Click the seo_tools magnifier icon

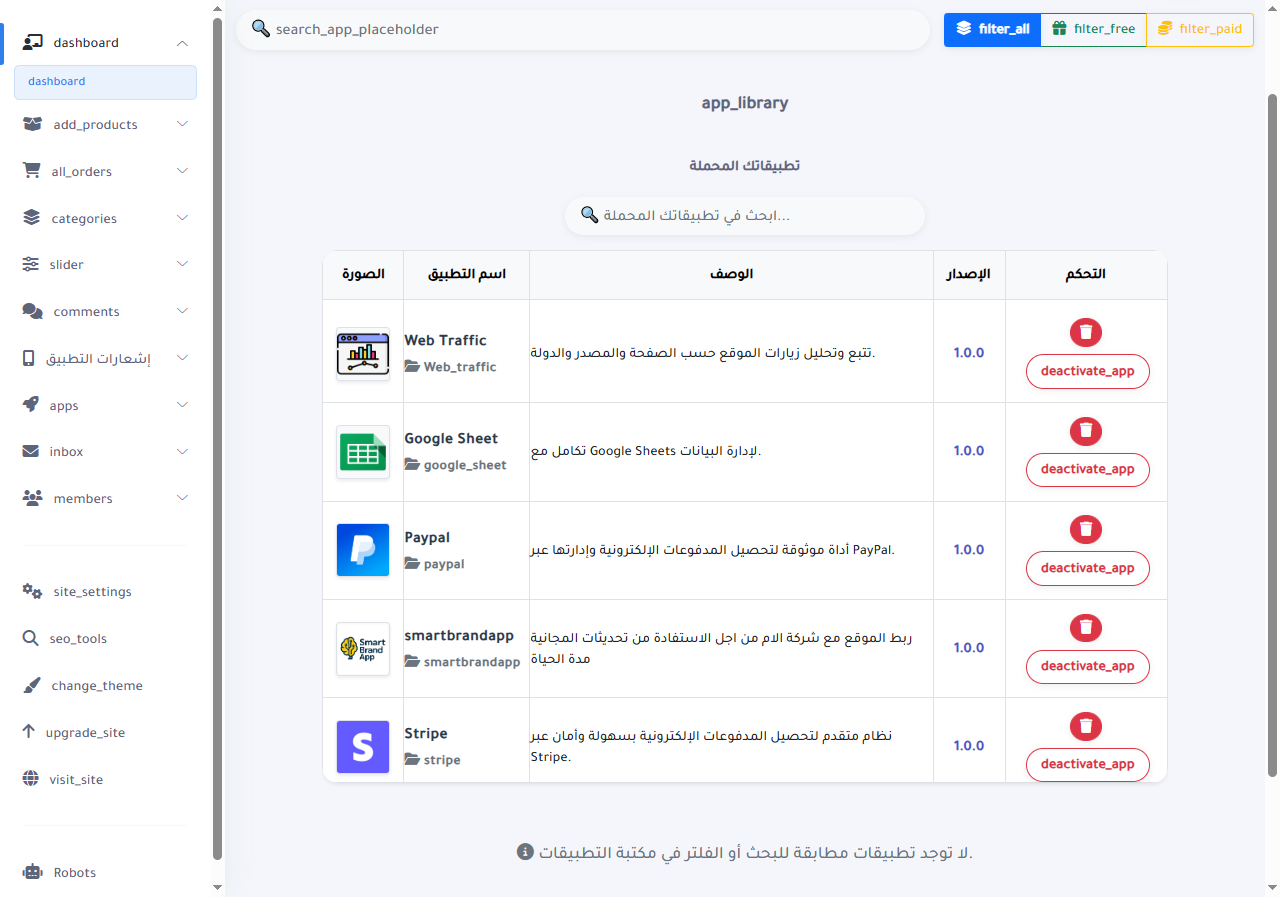(30, 638)
